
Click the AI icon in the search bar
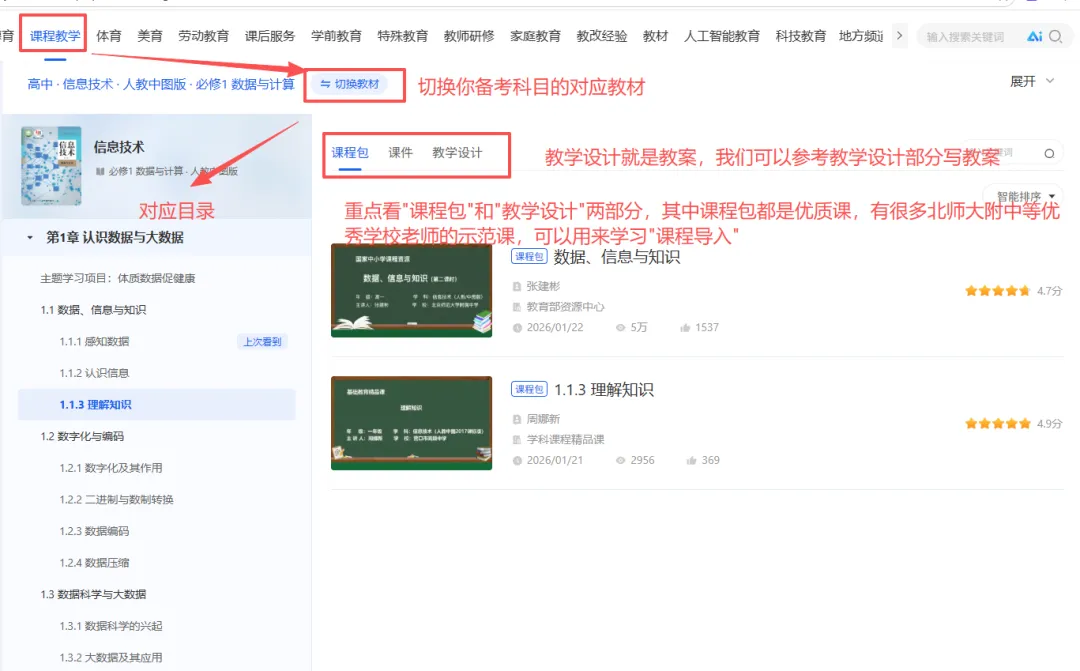tap(1035, 35)
